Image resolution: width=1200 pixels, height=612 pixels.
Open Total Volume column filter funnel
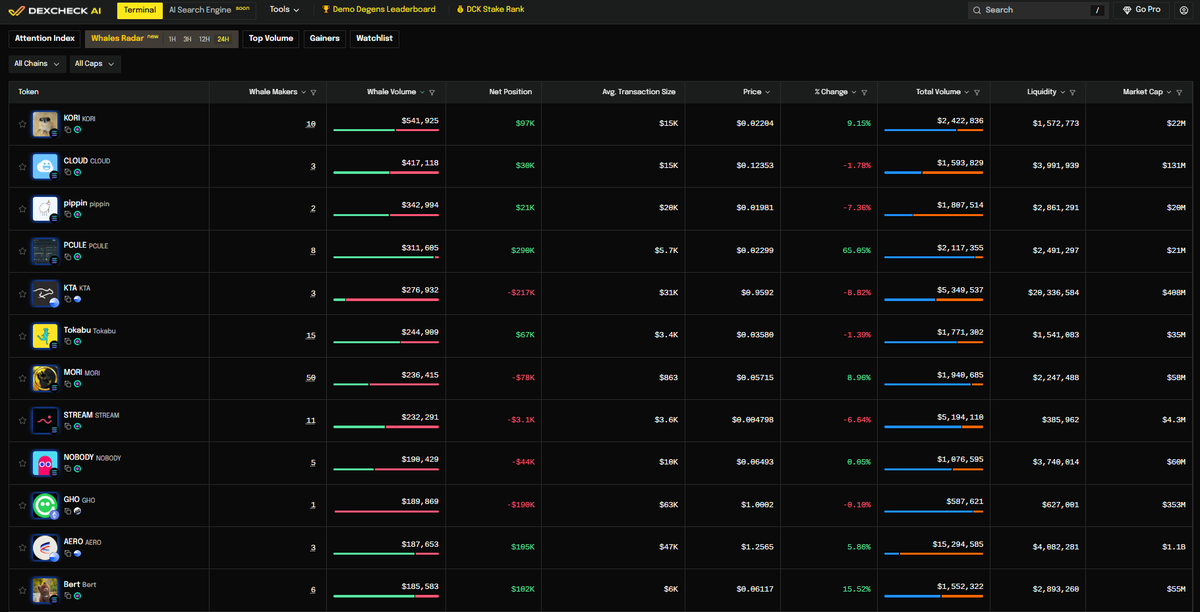point(977,92)
